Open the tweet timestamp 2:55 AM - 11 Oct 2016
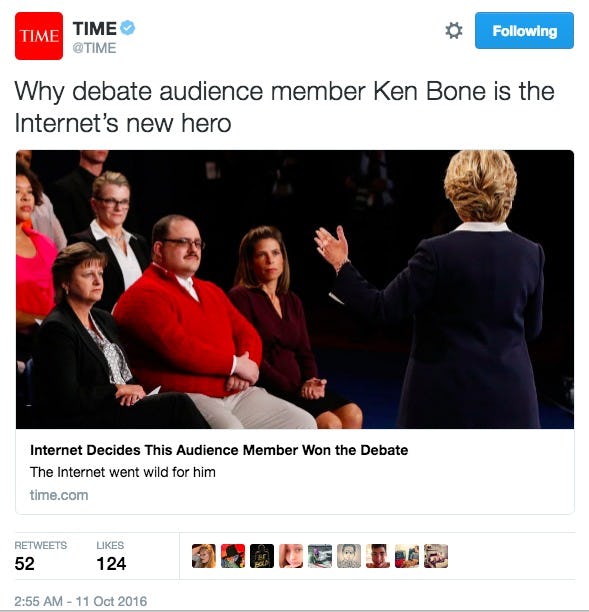 (81, 601)
